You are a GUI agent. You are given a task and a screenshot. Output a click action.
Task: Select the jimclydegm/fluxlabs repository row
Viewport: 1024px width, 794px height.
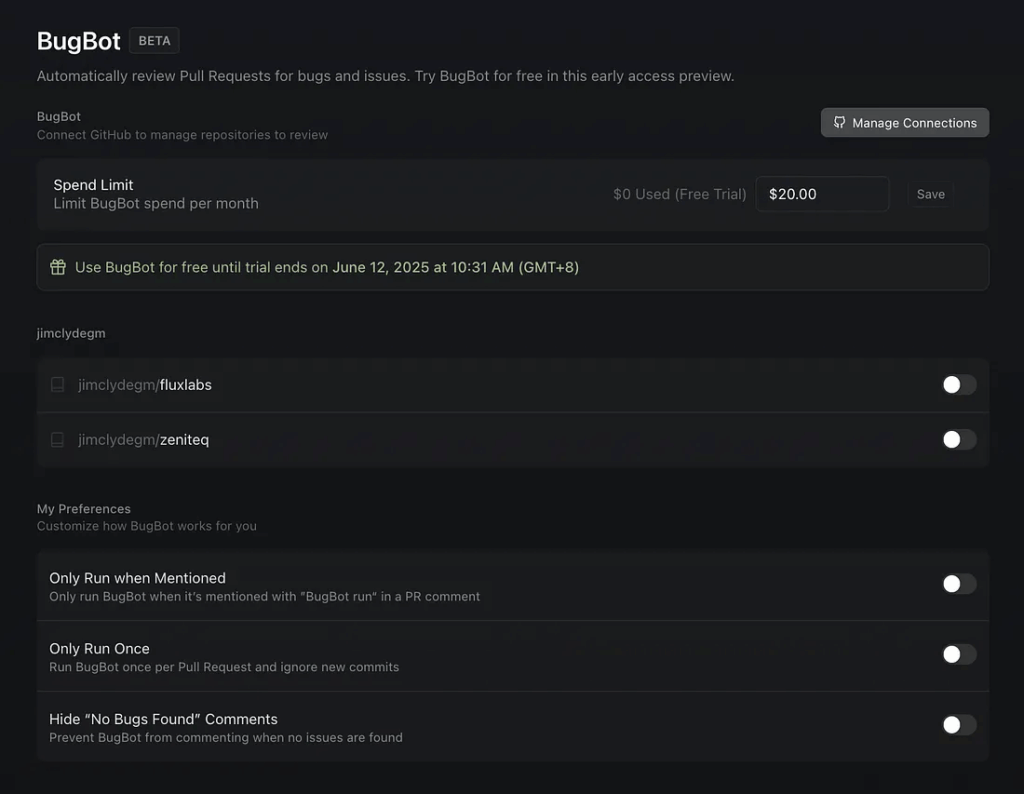pos(513,385)
